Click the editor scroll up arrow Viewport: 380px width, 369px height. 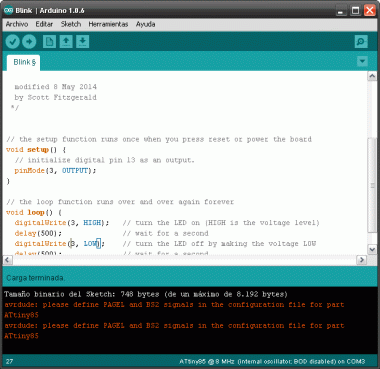click(372, 76)
